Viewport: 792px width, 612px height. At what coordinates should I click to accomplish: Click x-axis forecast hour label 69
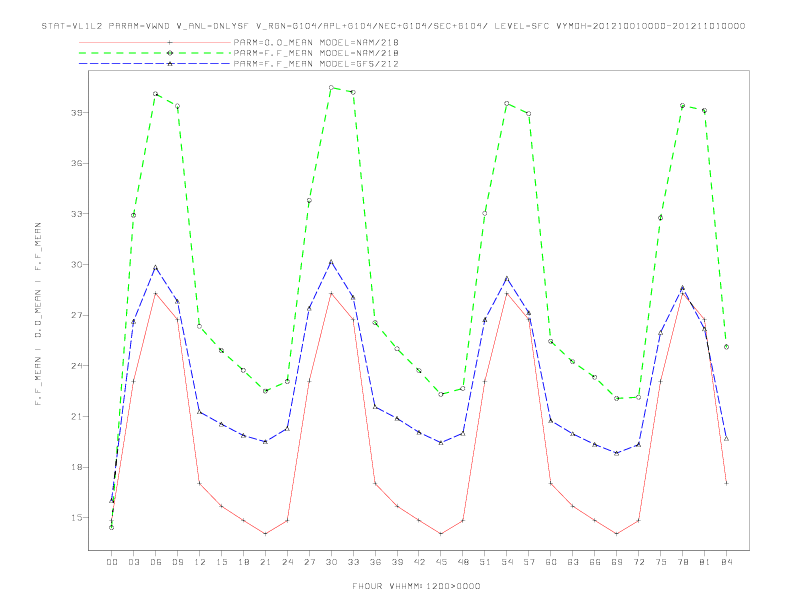click(x=617, y=562)
